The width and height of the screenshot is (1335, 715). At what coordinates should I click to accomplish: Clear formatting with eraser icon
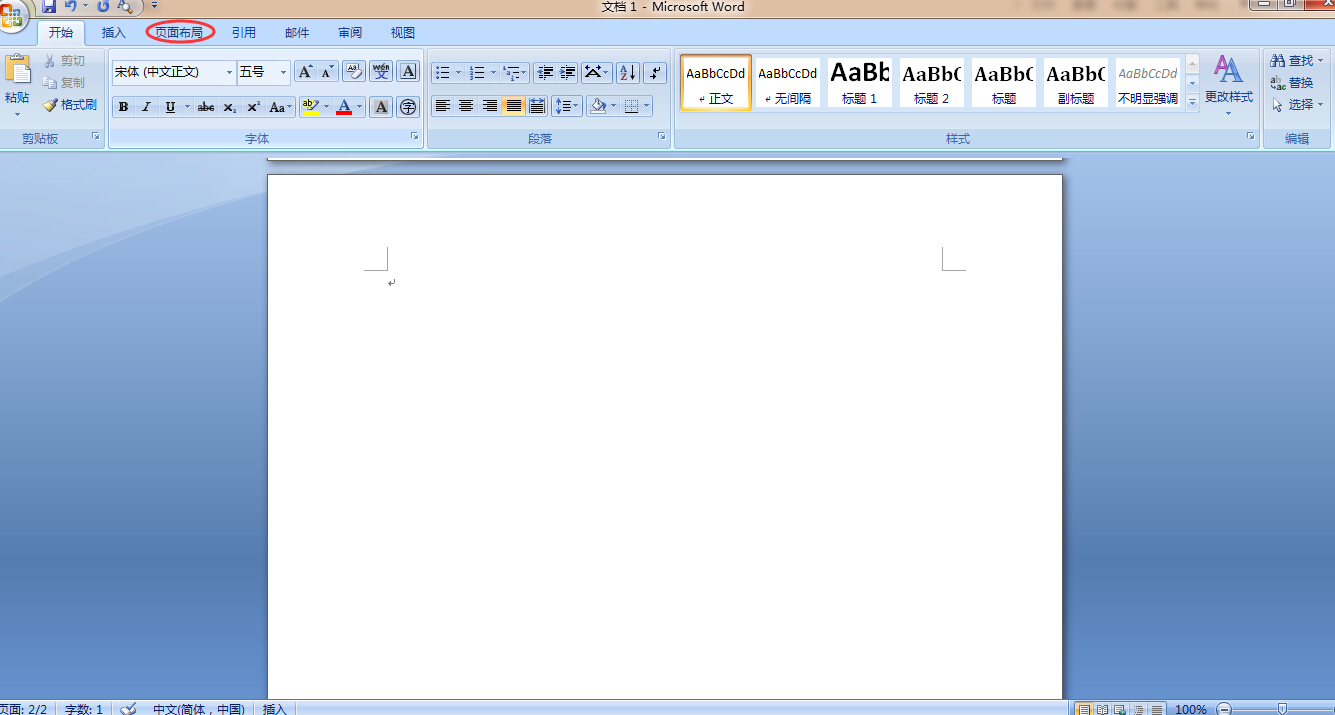(x=354, y=72)
